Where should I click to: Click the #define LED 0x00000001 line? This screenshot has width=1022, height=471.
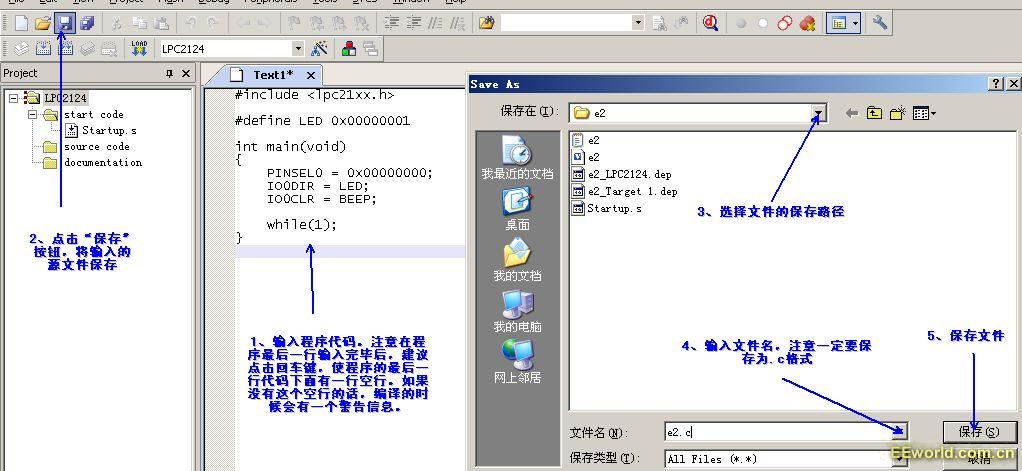[x=323, y=121]
